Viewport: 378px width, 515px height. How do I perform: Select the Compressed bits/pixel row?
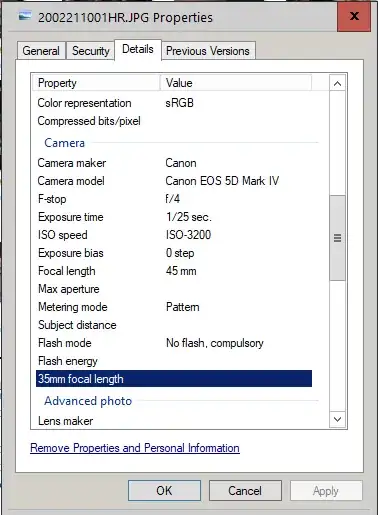coord(174,121)
